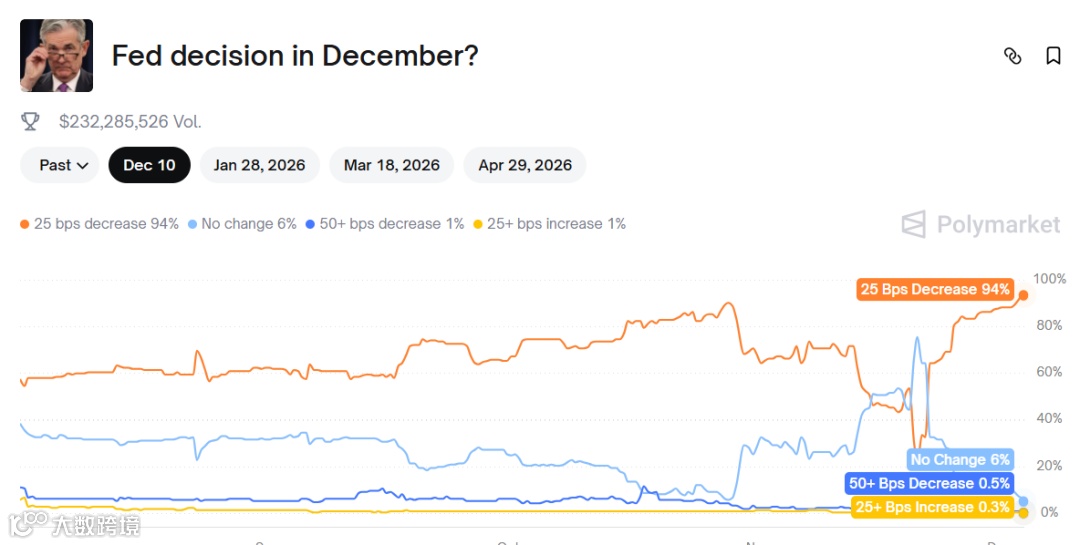Switch to the Jan 28, 2026 tab

pyautogui.click(x=260, y=165)
